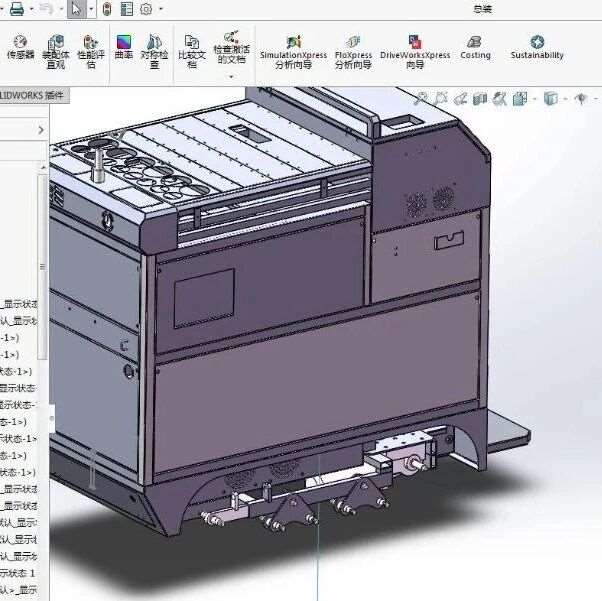Toggle the 曲率 Curvature display
The width and height of the screenshot is (602, 601).
pos(124,47)
